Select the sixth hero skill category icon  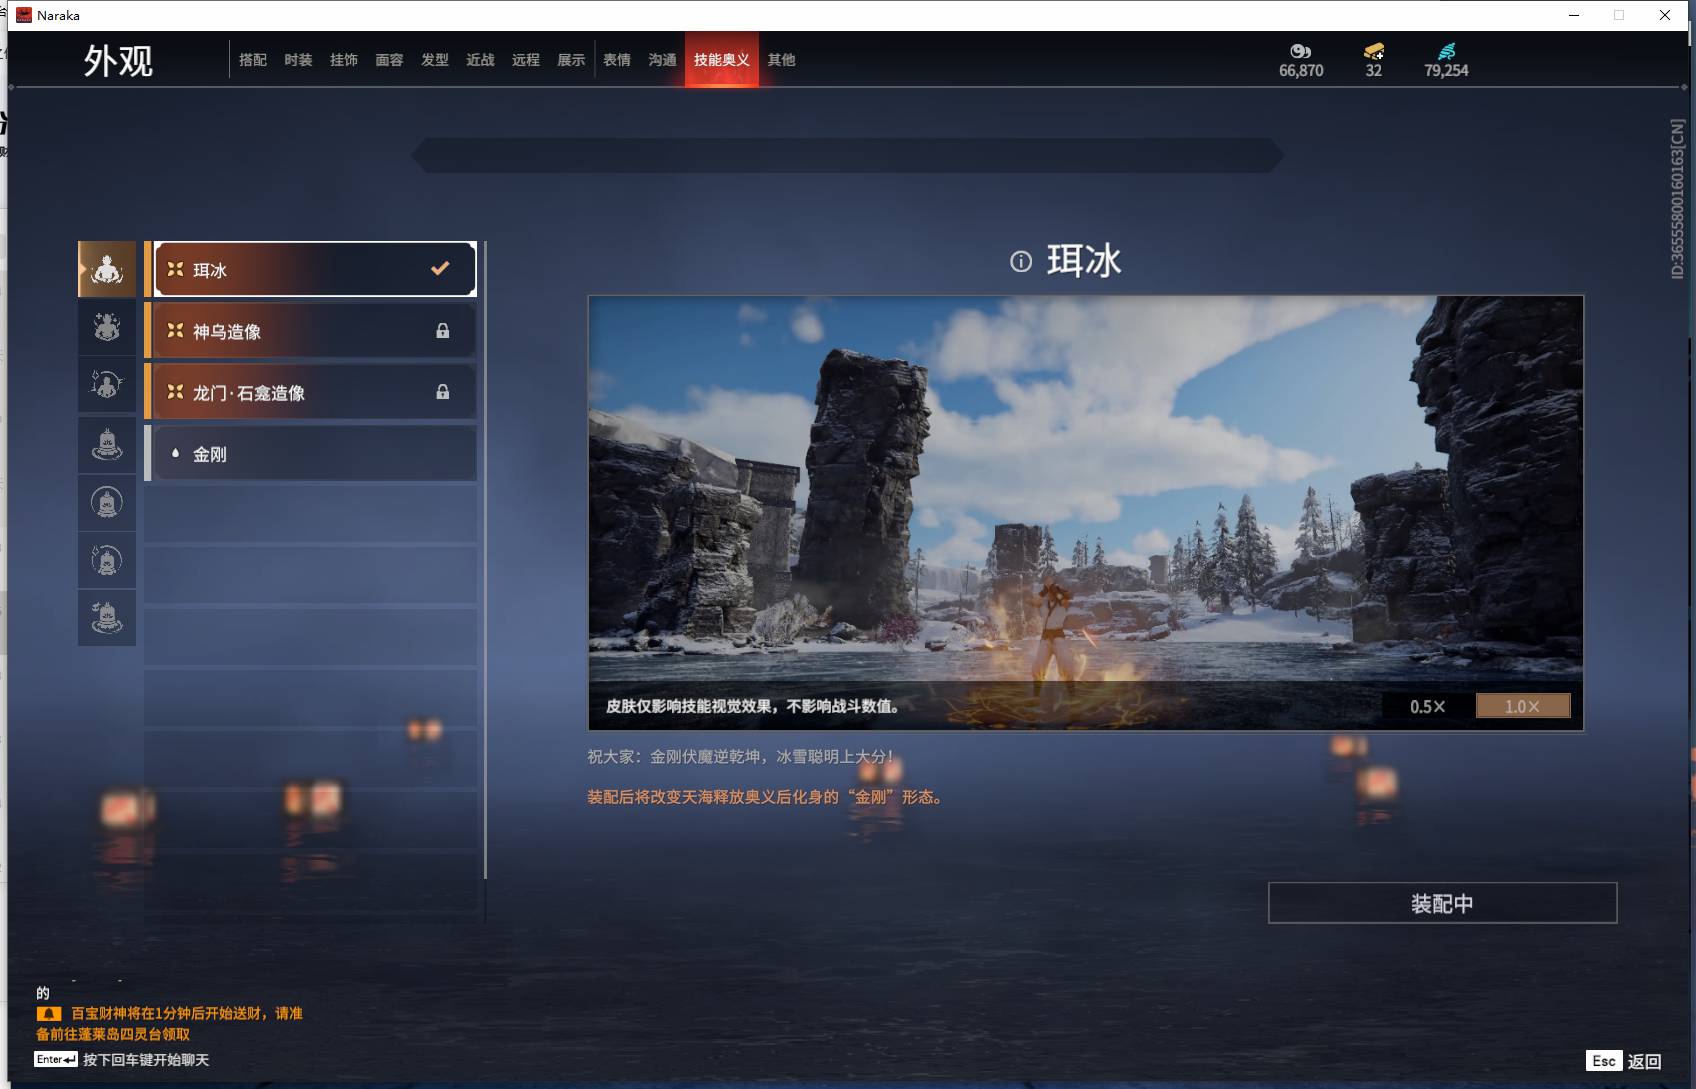pos(107,559)
